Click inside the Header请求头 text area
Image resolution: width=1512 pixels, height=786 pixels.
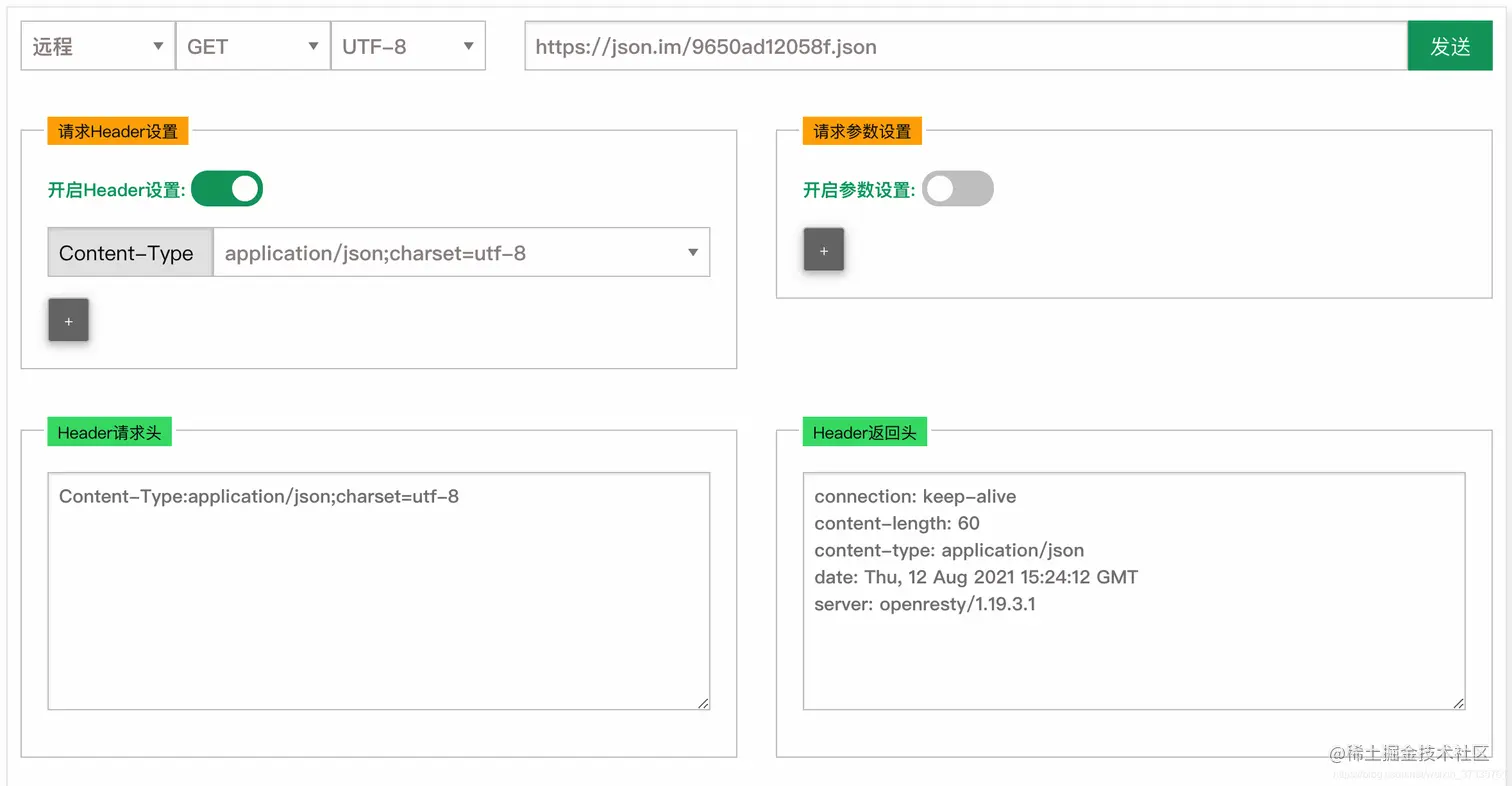(379, 591)
